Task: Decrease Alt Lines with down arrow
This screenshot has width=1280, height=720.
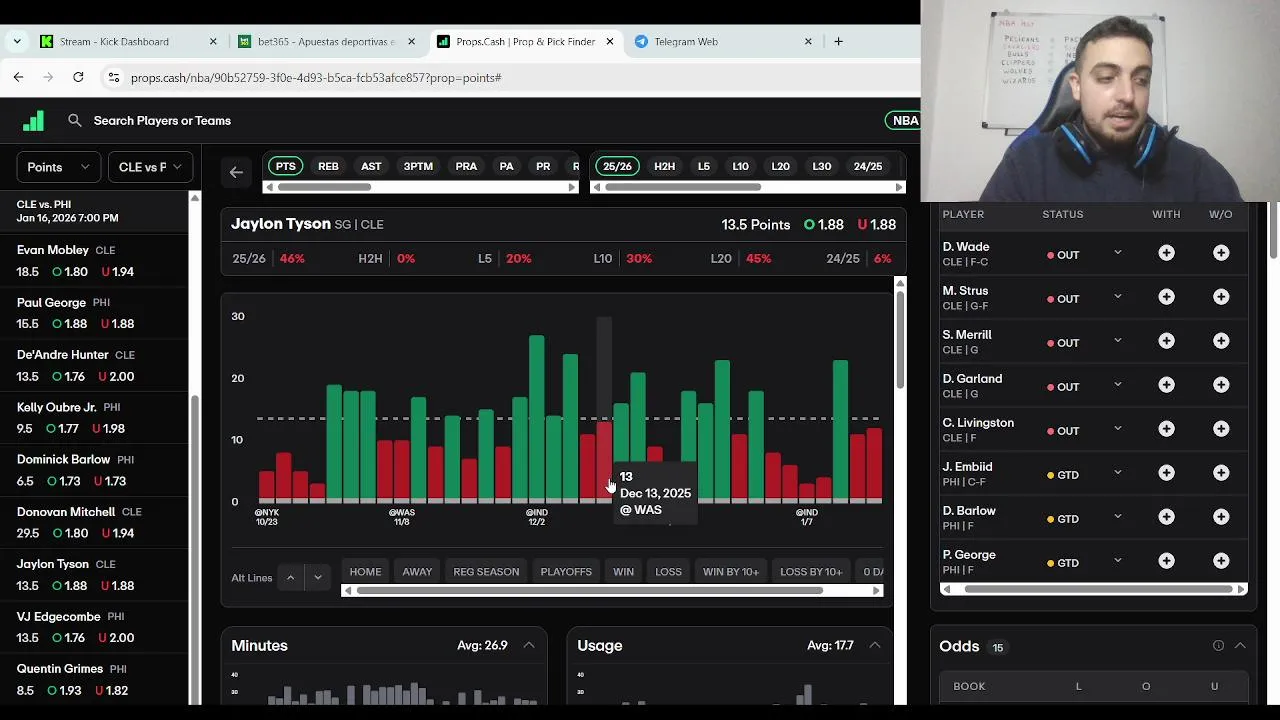Action: (318, 577)
